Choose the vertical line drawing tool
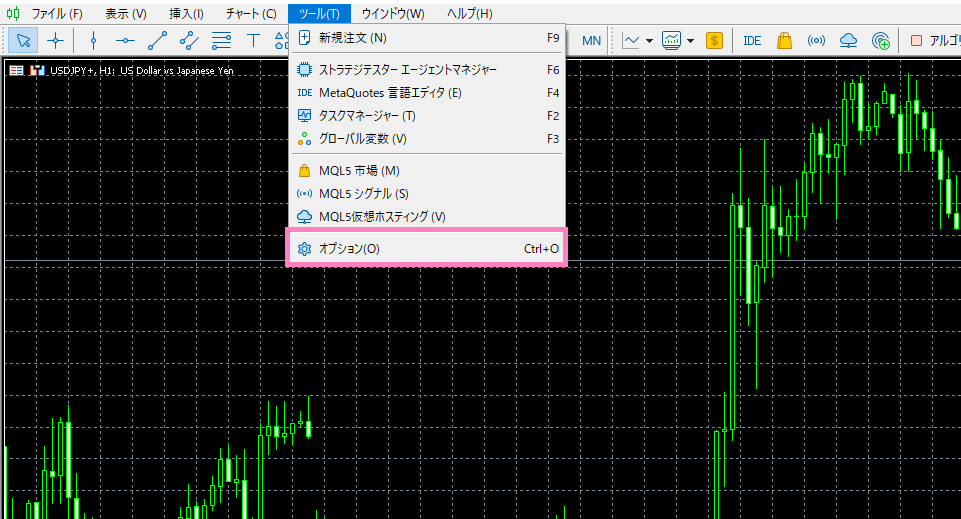961x519 pixels. (93, 41)
